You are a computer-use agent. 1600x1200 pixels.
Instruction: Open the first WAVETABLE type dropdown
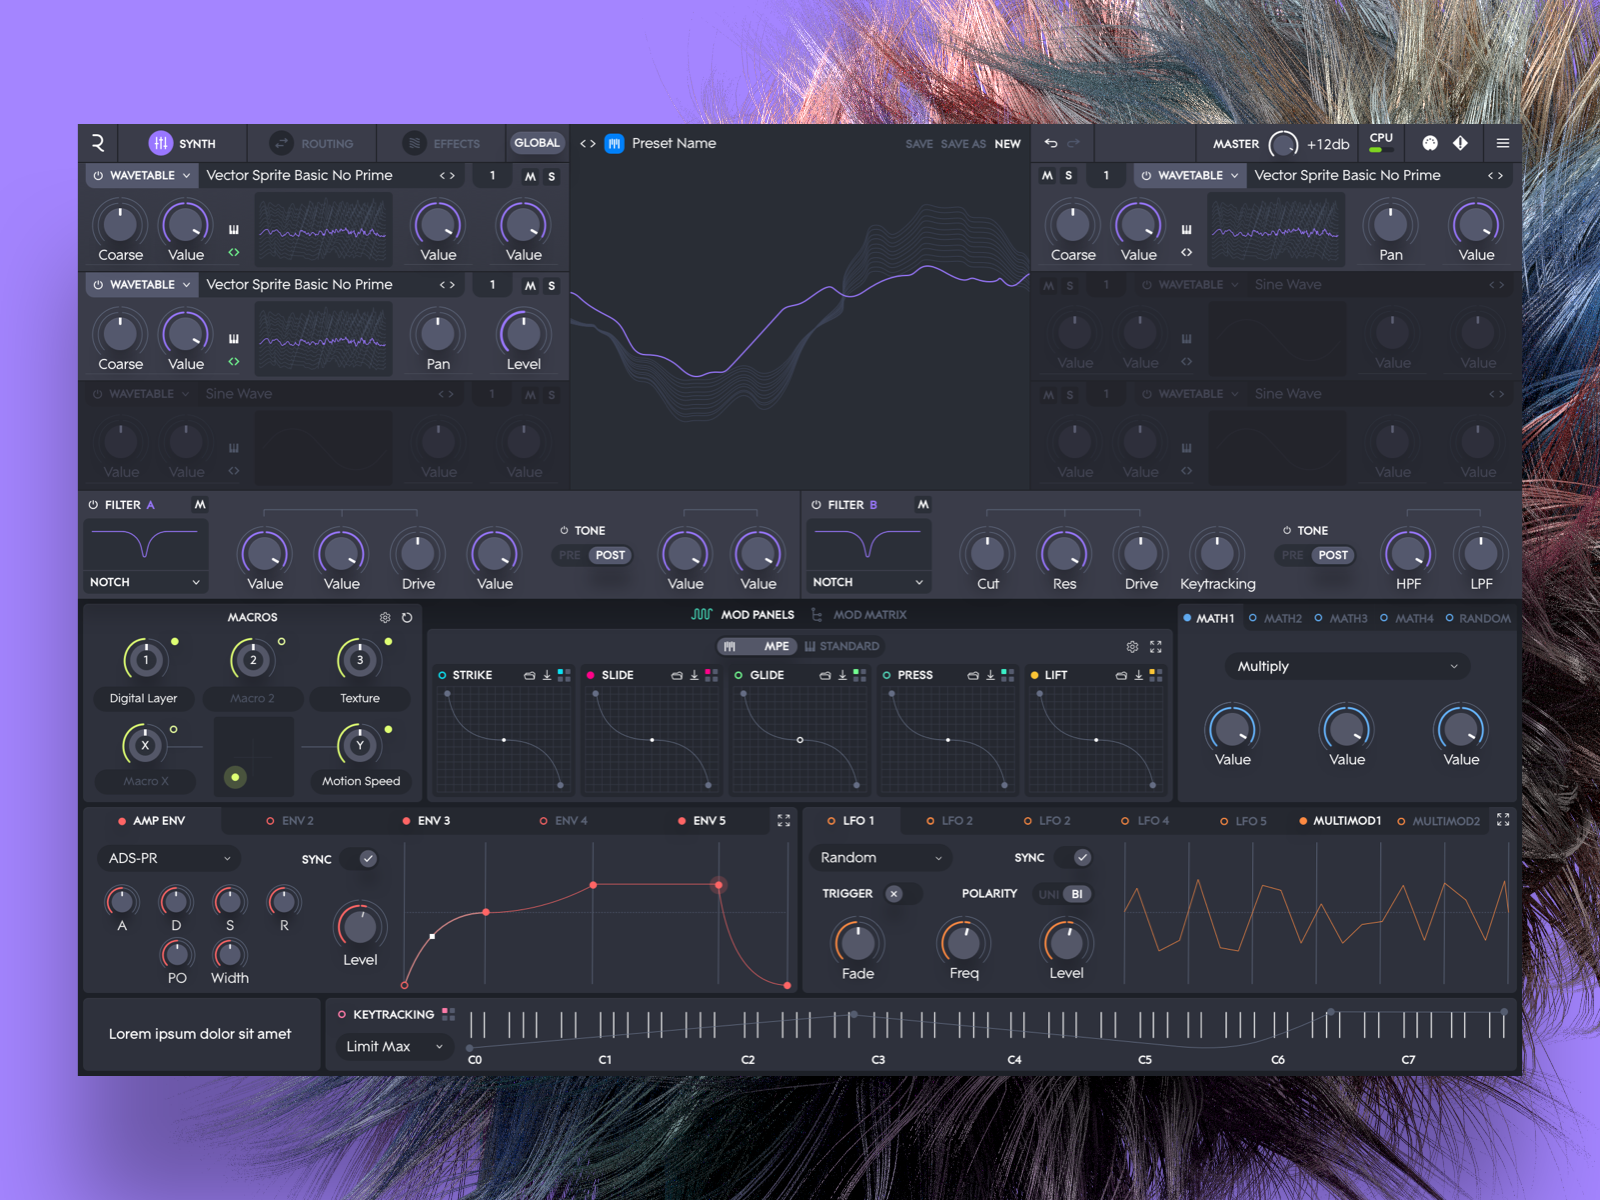tap(141, 175)
